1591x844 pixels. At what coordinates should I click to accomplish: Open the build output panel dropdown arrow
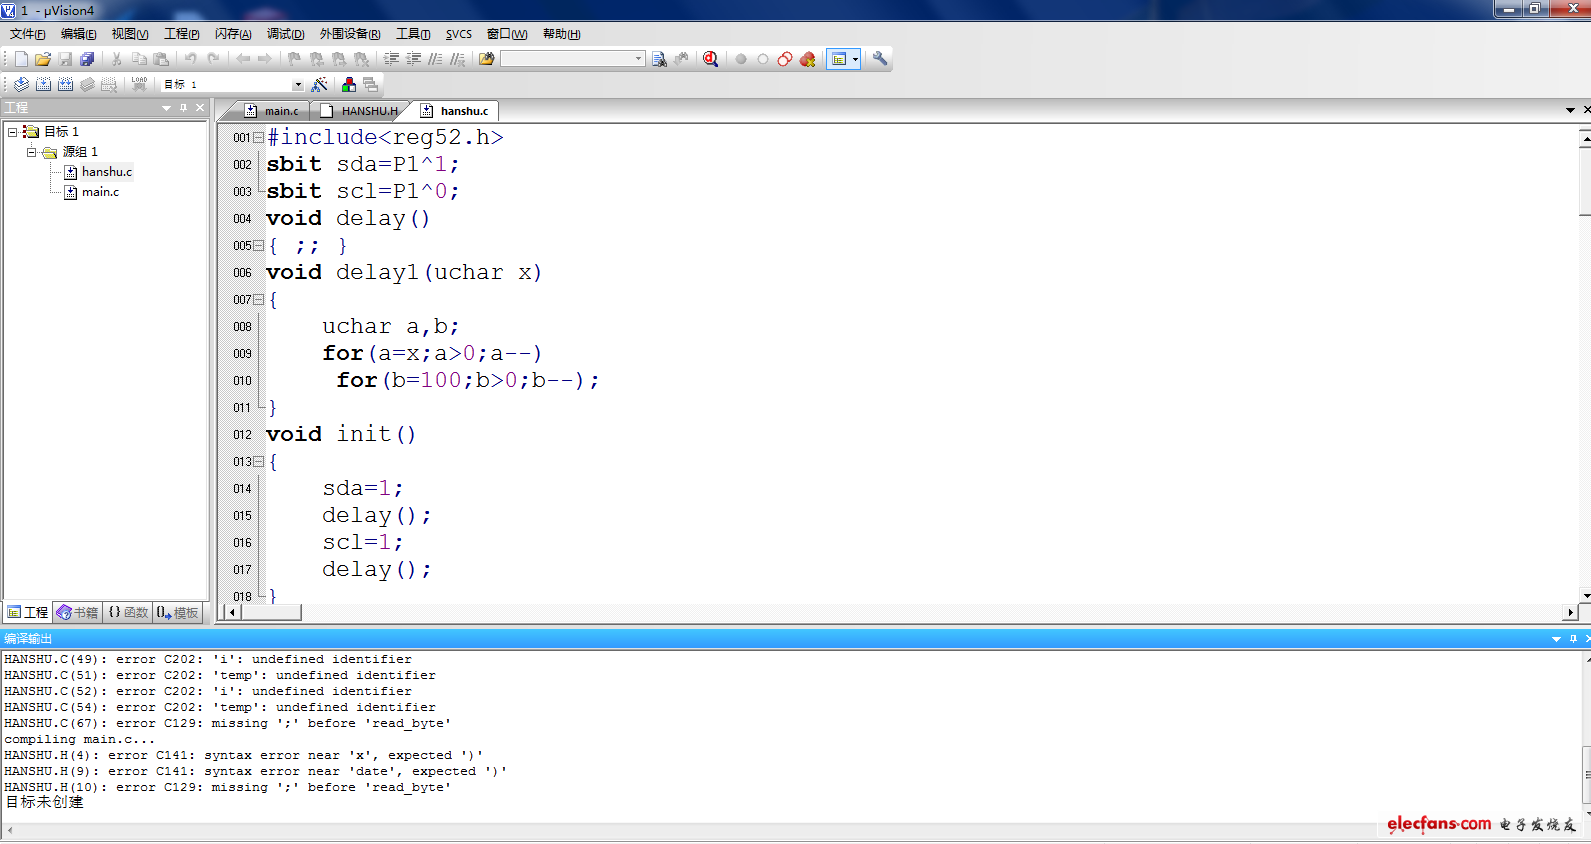click(1556, 638)
